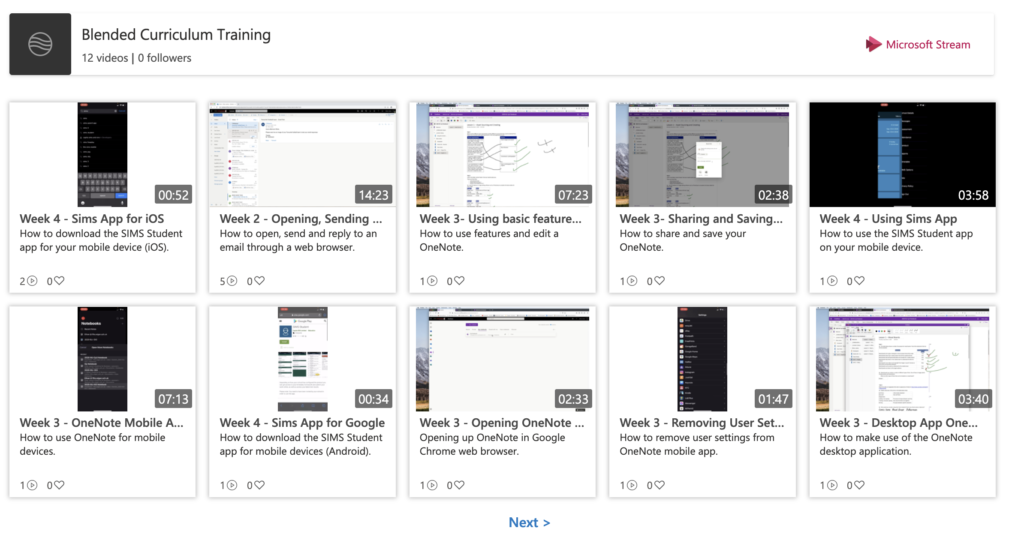This screenshot has height=540, width=1024.
Task: Like the Week 4 - Using Sims App video
Action: (x=859, y=281)
